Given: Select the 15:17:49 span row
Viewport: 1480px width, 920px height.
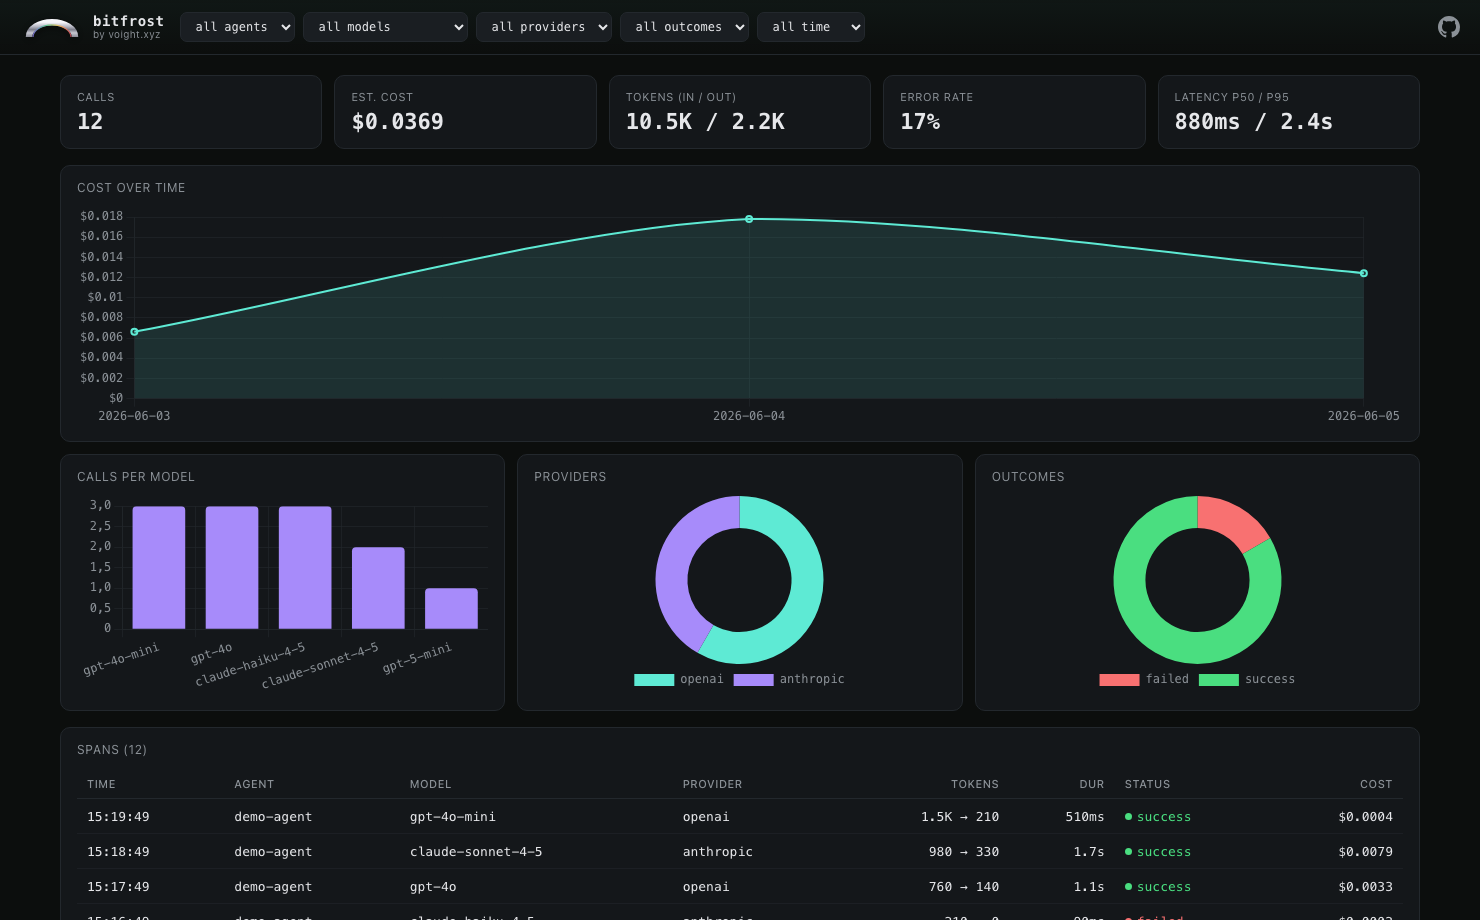Looking at the screenshot, I should point(739,887).
